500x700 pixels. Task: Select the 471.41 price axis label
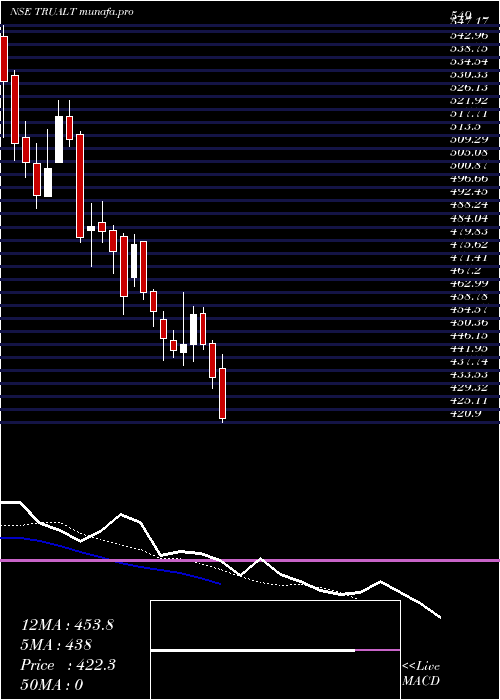pos(469,258)
